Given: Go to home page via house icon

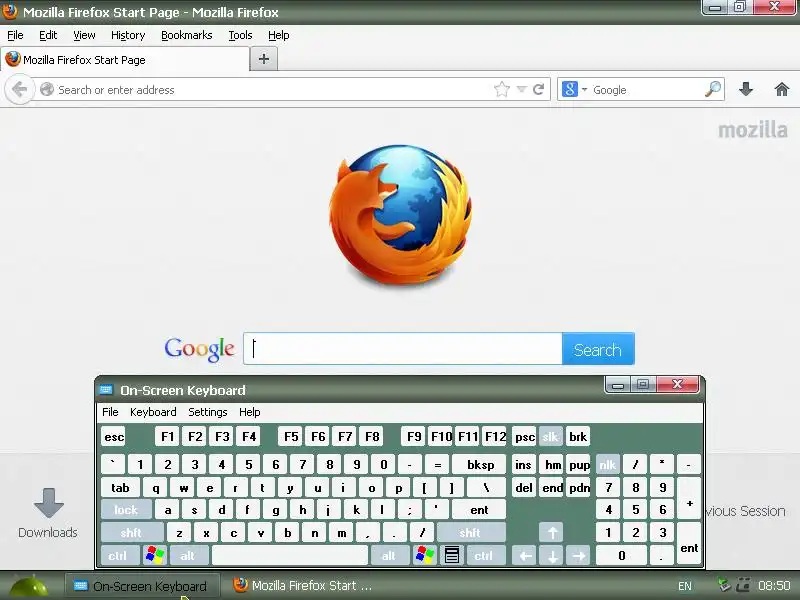Looking at the screenshot, I should pyautogui.click(x=782, y=89).
